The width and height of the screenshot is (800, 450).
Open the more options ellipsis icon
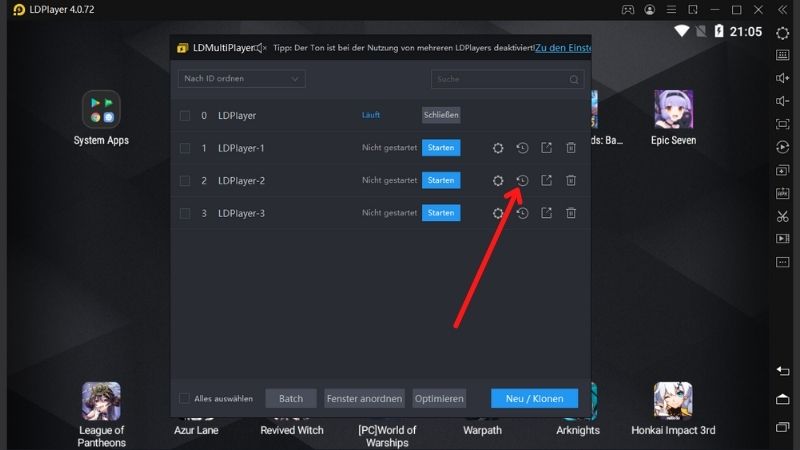(783, 262)
